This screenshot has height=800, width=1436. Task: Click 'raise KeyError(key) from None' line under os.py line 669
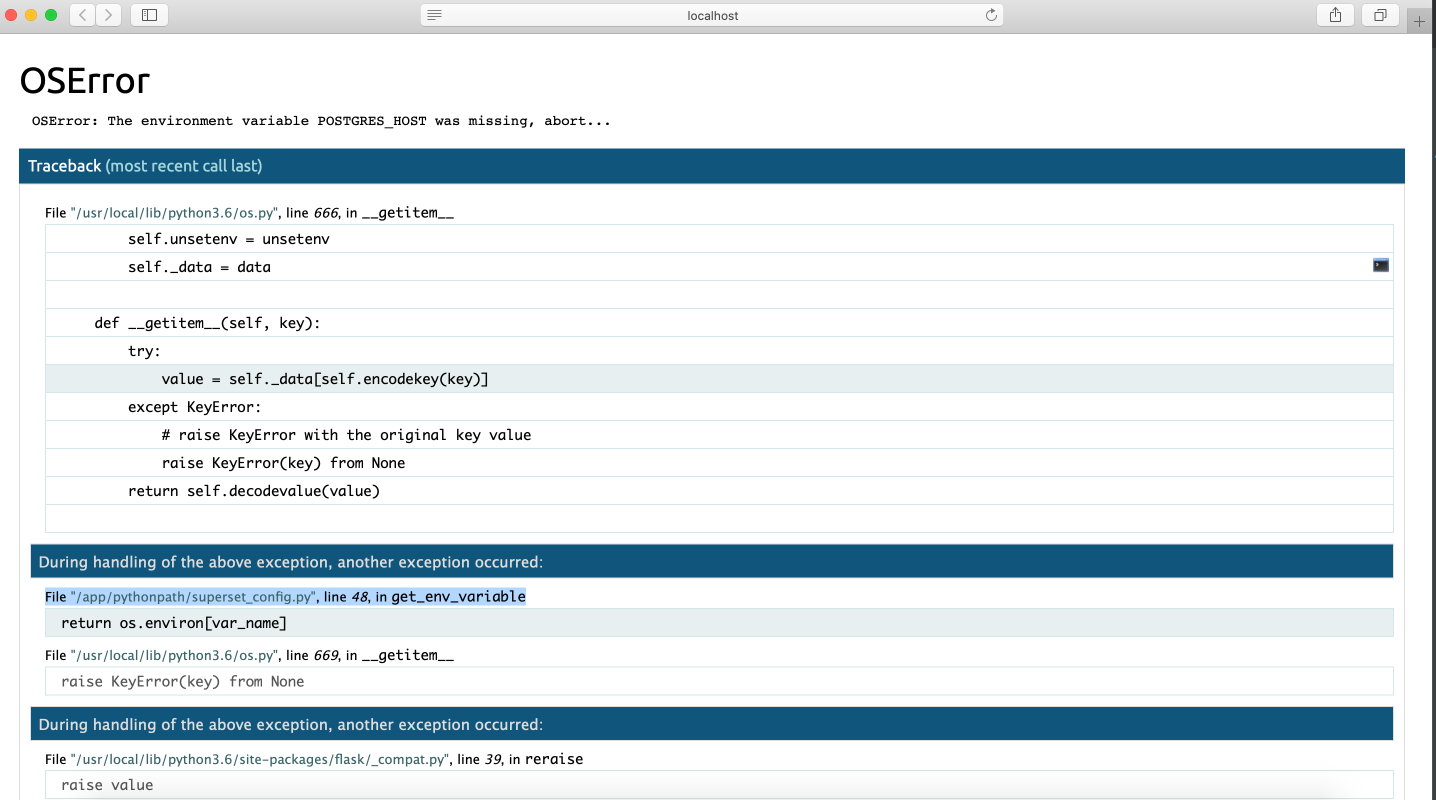(x=719, y=681)
